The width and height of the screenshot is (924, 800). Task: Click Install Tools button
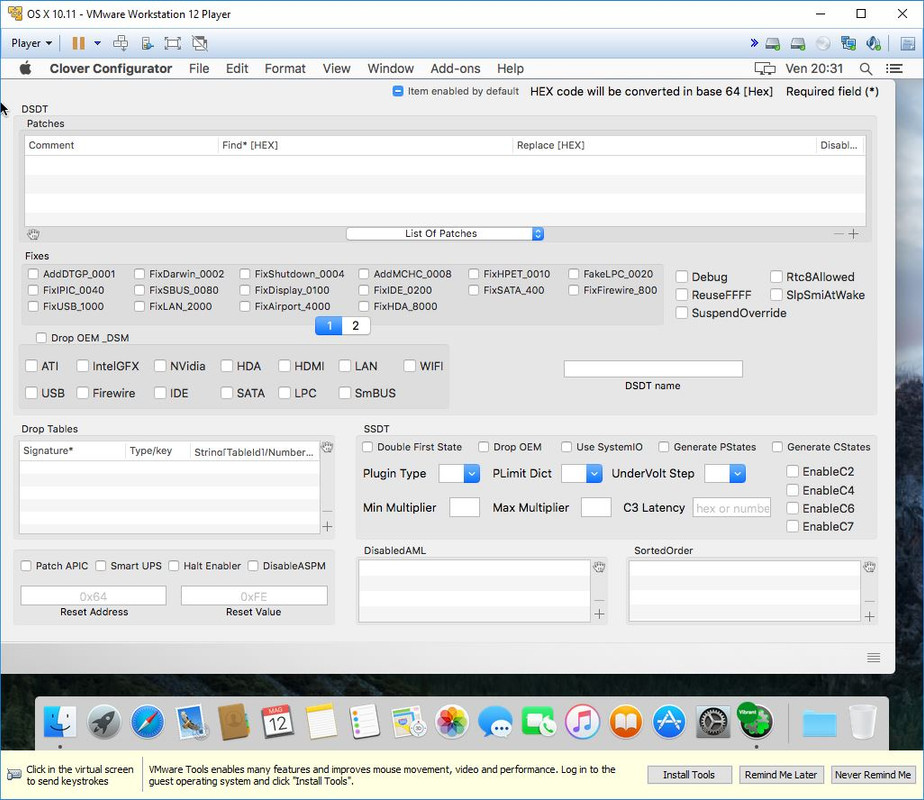689,775
